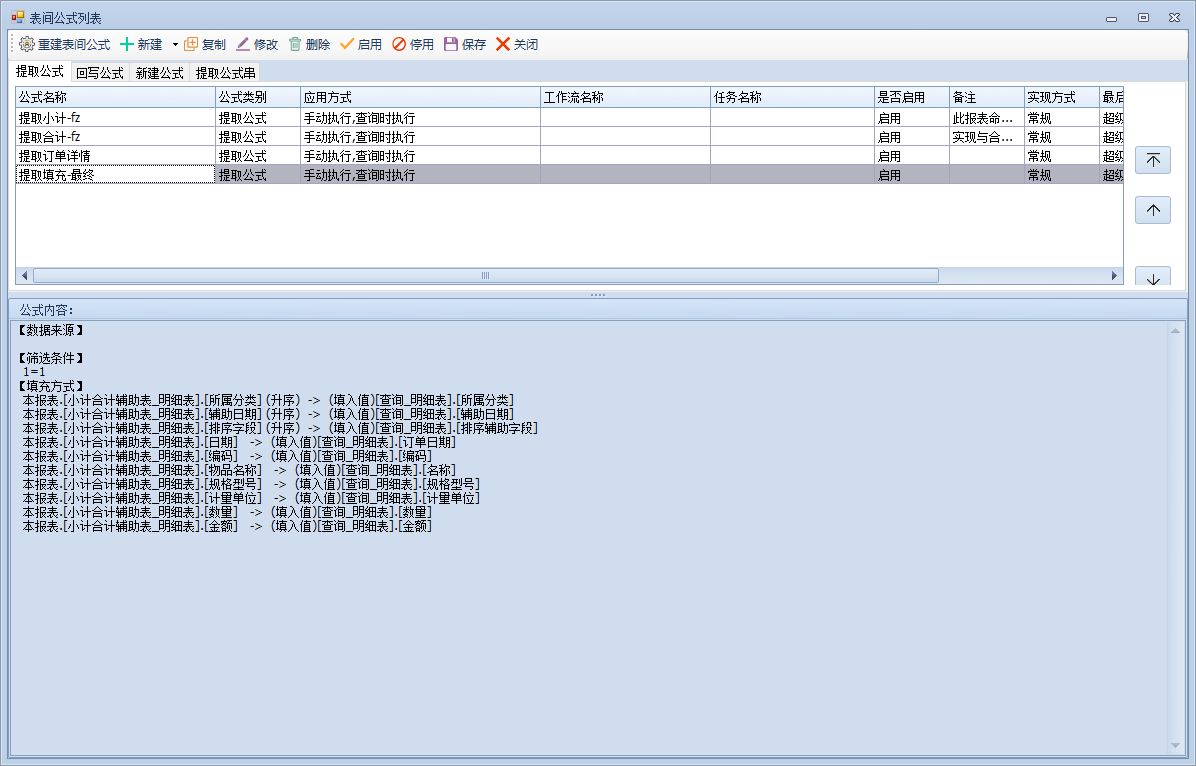The width and height of the screenshot is (1196, 766).
Task: Move selected formula to the top
Action: pyautogui.click(x=1153, y=160)
